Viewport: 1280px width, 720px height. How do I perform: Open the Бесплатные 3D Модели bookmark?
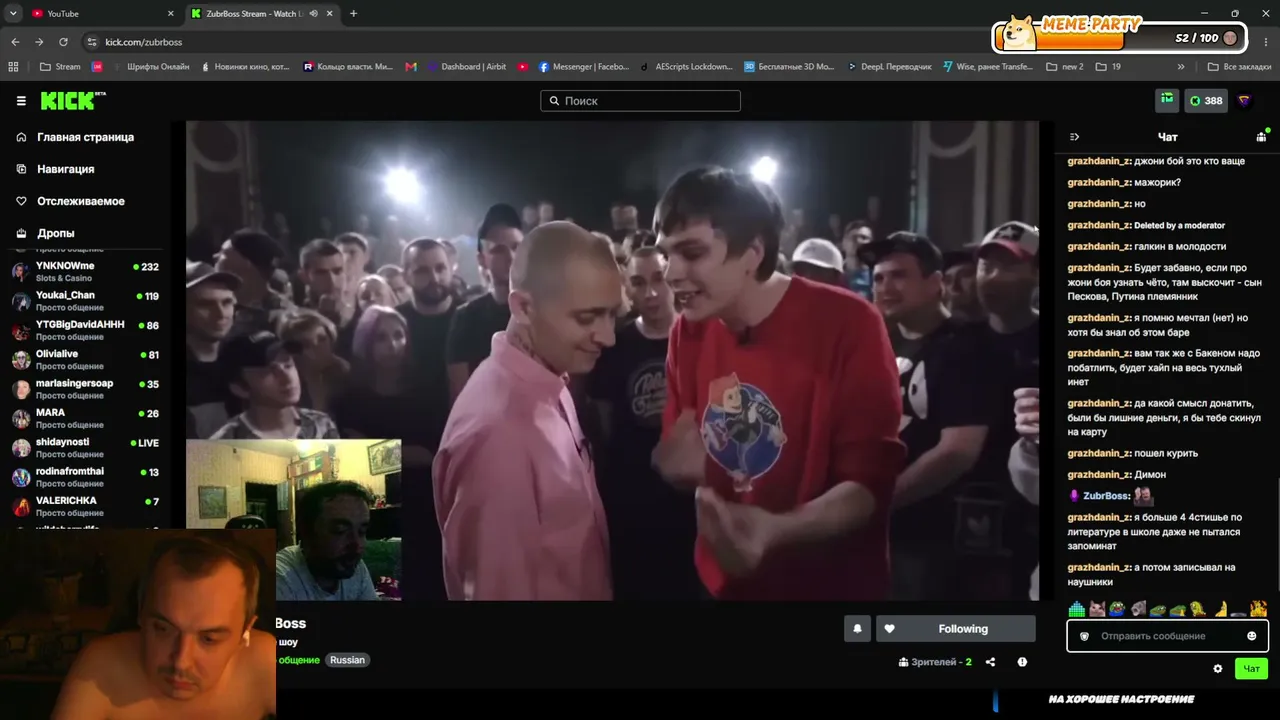click(x=789, y=67)
